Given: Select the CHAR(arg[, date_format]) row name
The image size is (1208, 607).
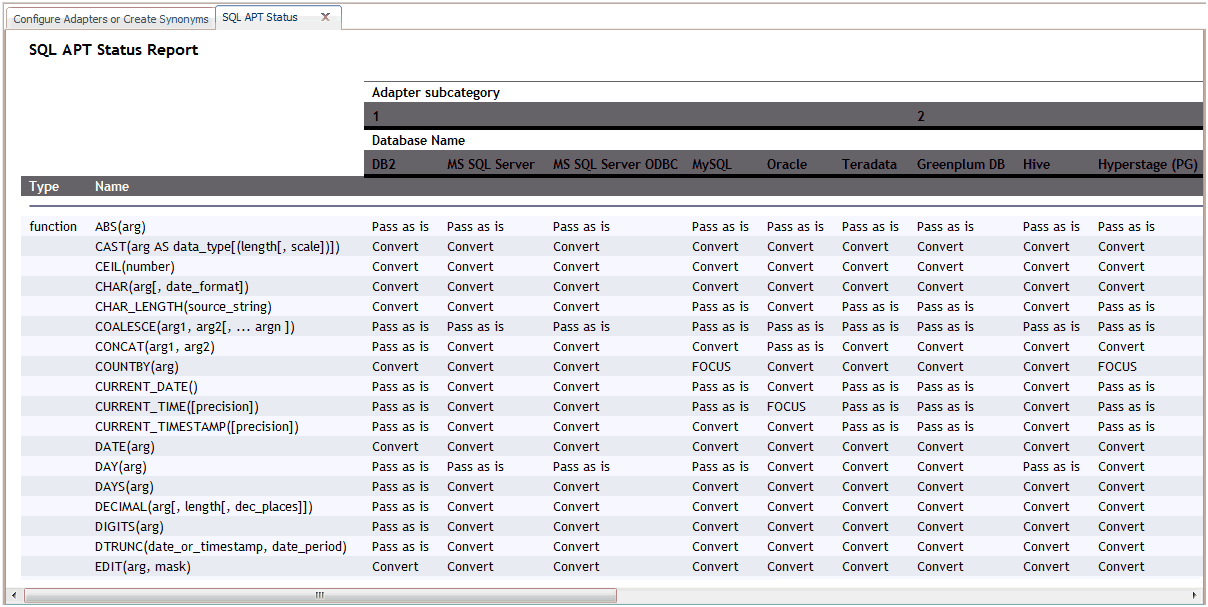Looking at the screenshot, I should pos(172,286).
